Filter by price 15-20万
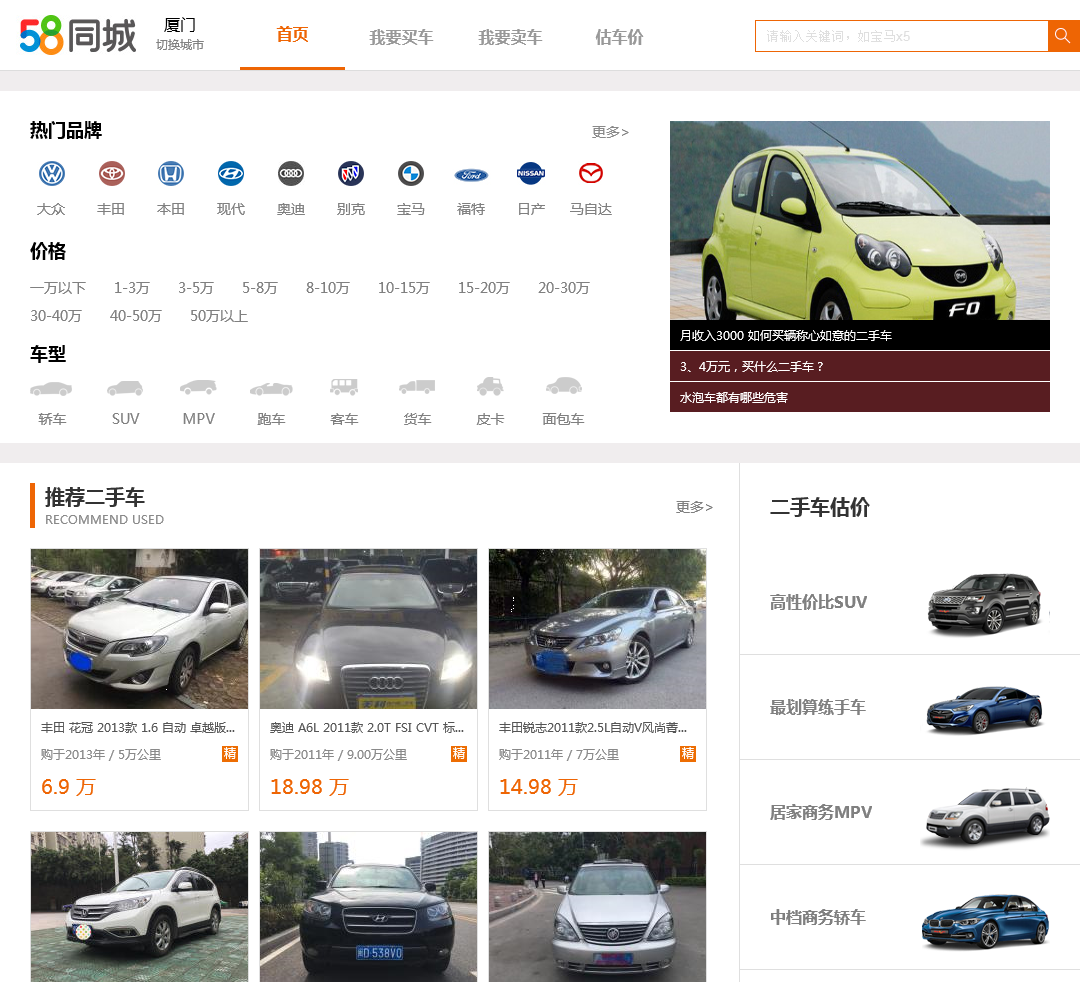This screenshot has width=1080, height=982. click(x=484, y=288)
